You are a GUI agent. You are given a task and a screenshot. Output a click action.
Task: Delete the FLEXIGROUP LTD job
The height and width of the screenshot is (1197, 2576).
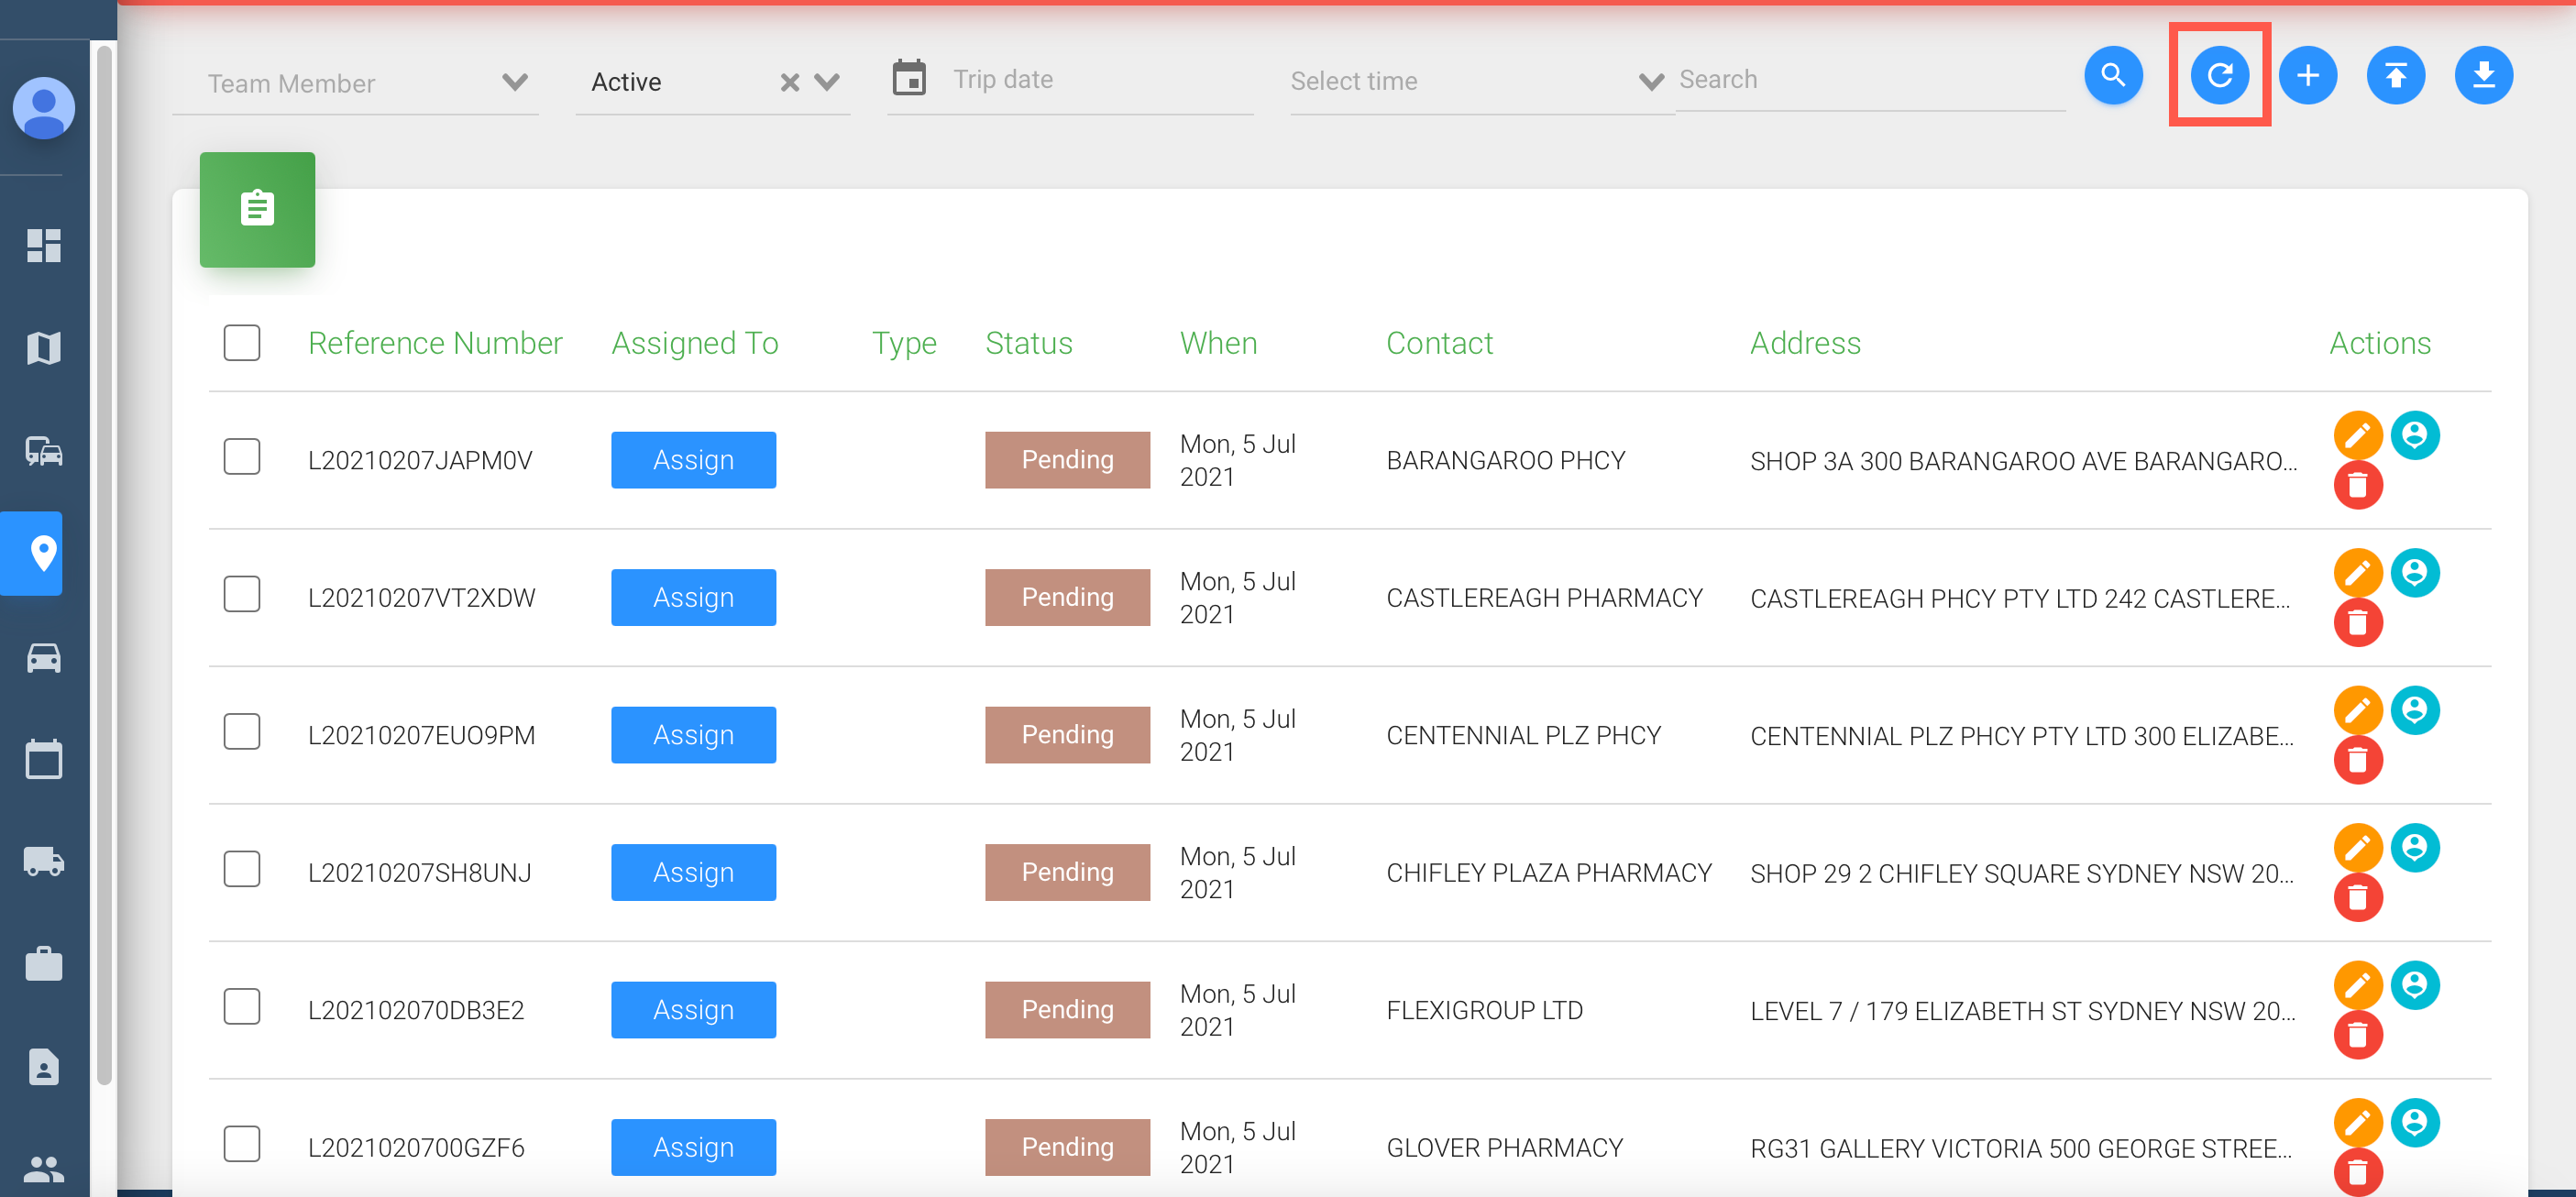(2358, 1035)
